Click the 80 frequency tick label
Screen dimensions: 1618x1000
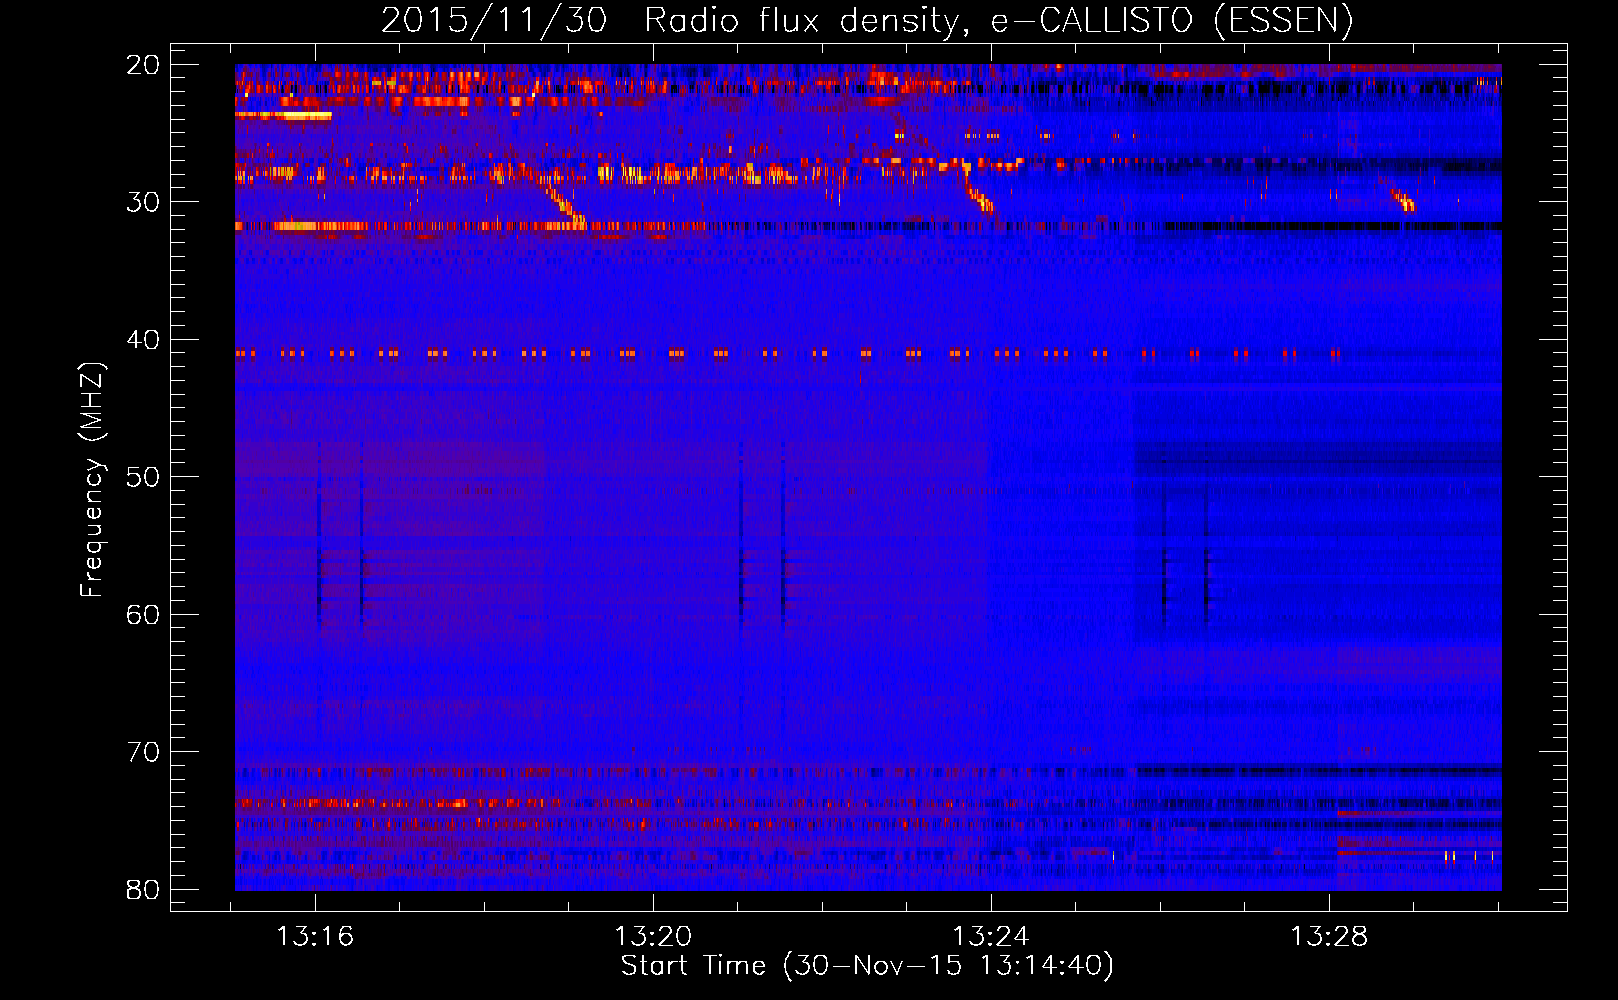(143, 890)
